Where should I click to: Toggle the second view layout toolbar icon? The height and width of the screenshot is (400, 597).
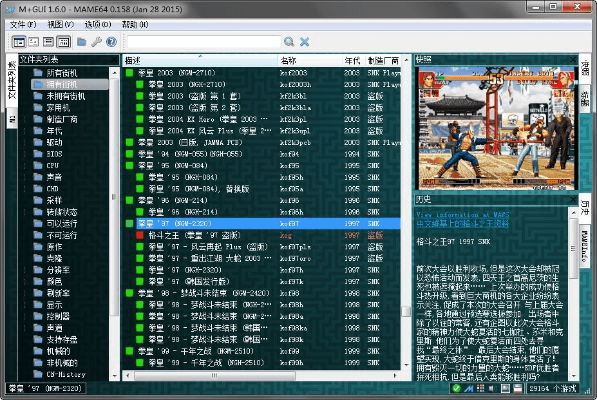[34, 42]
